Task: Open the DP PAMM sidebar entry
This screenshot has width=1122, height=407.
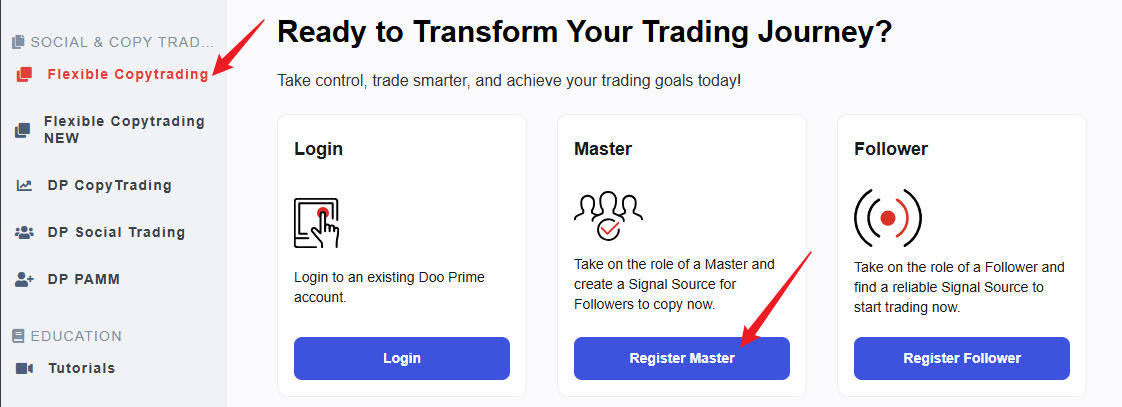Action: (x=68, y=280)
